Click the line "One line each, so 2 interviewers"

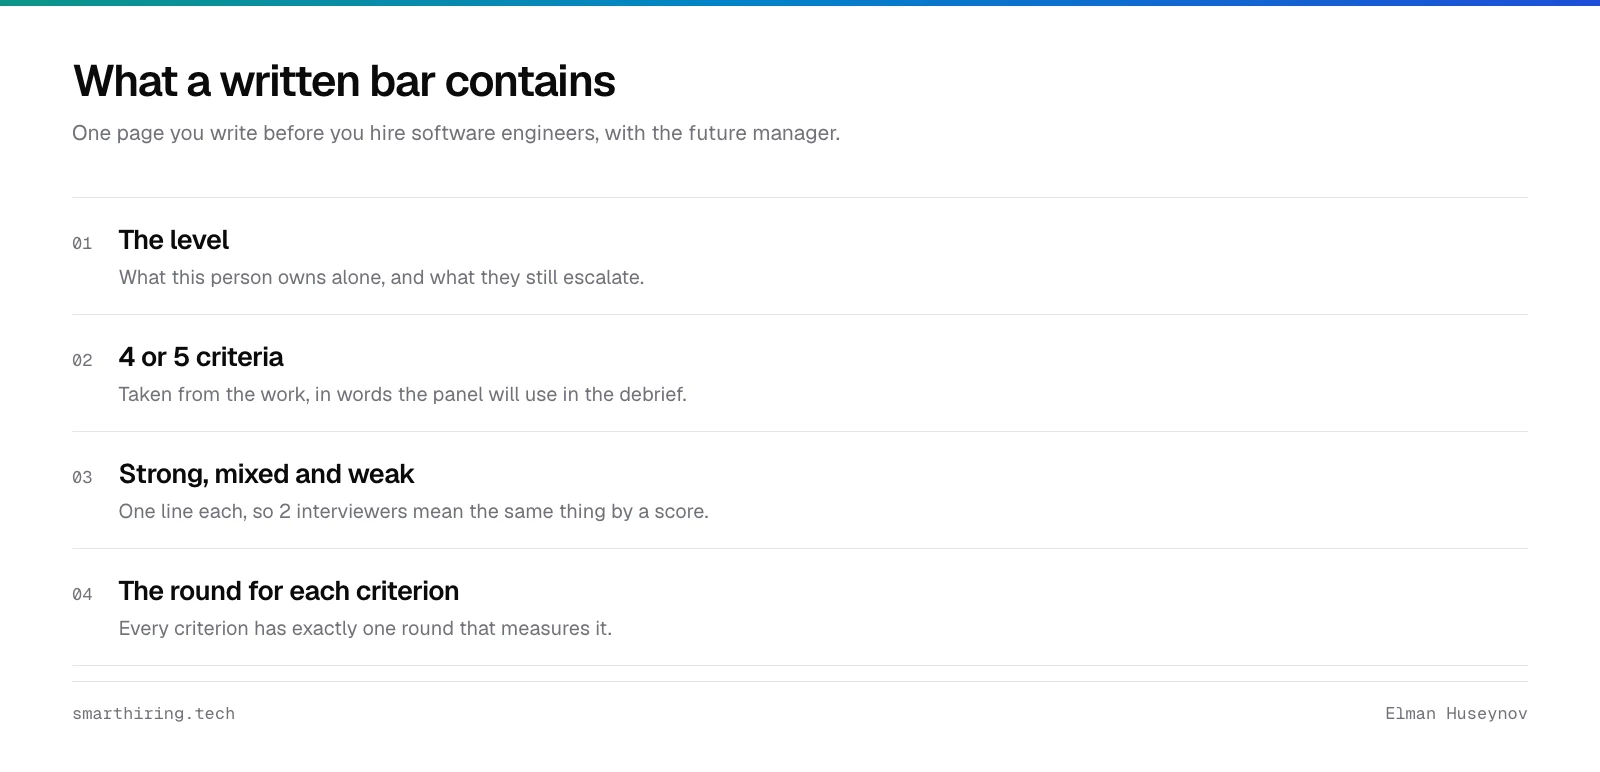(414, 511)
